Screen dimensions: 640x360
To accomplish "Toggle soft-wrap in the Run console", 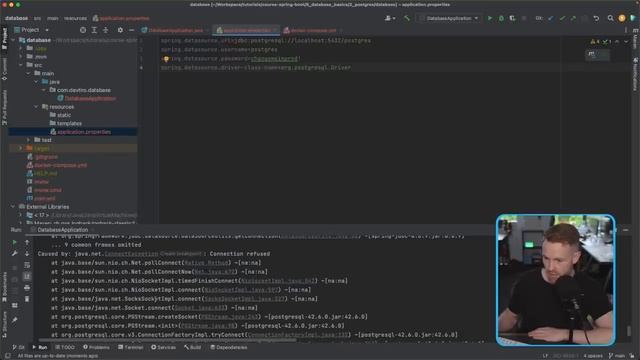I will tap(27, 265).
